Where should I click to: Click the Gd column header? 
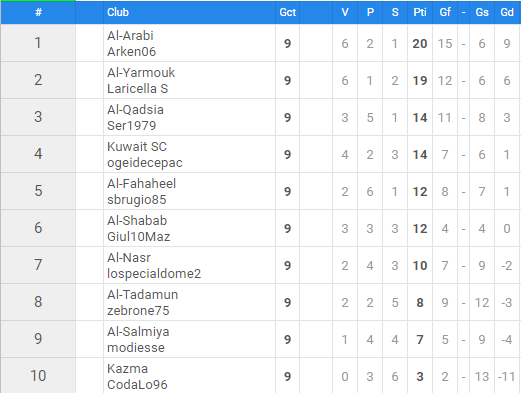tap(507, 12)
